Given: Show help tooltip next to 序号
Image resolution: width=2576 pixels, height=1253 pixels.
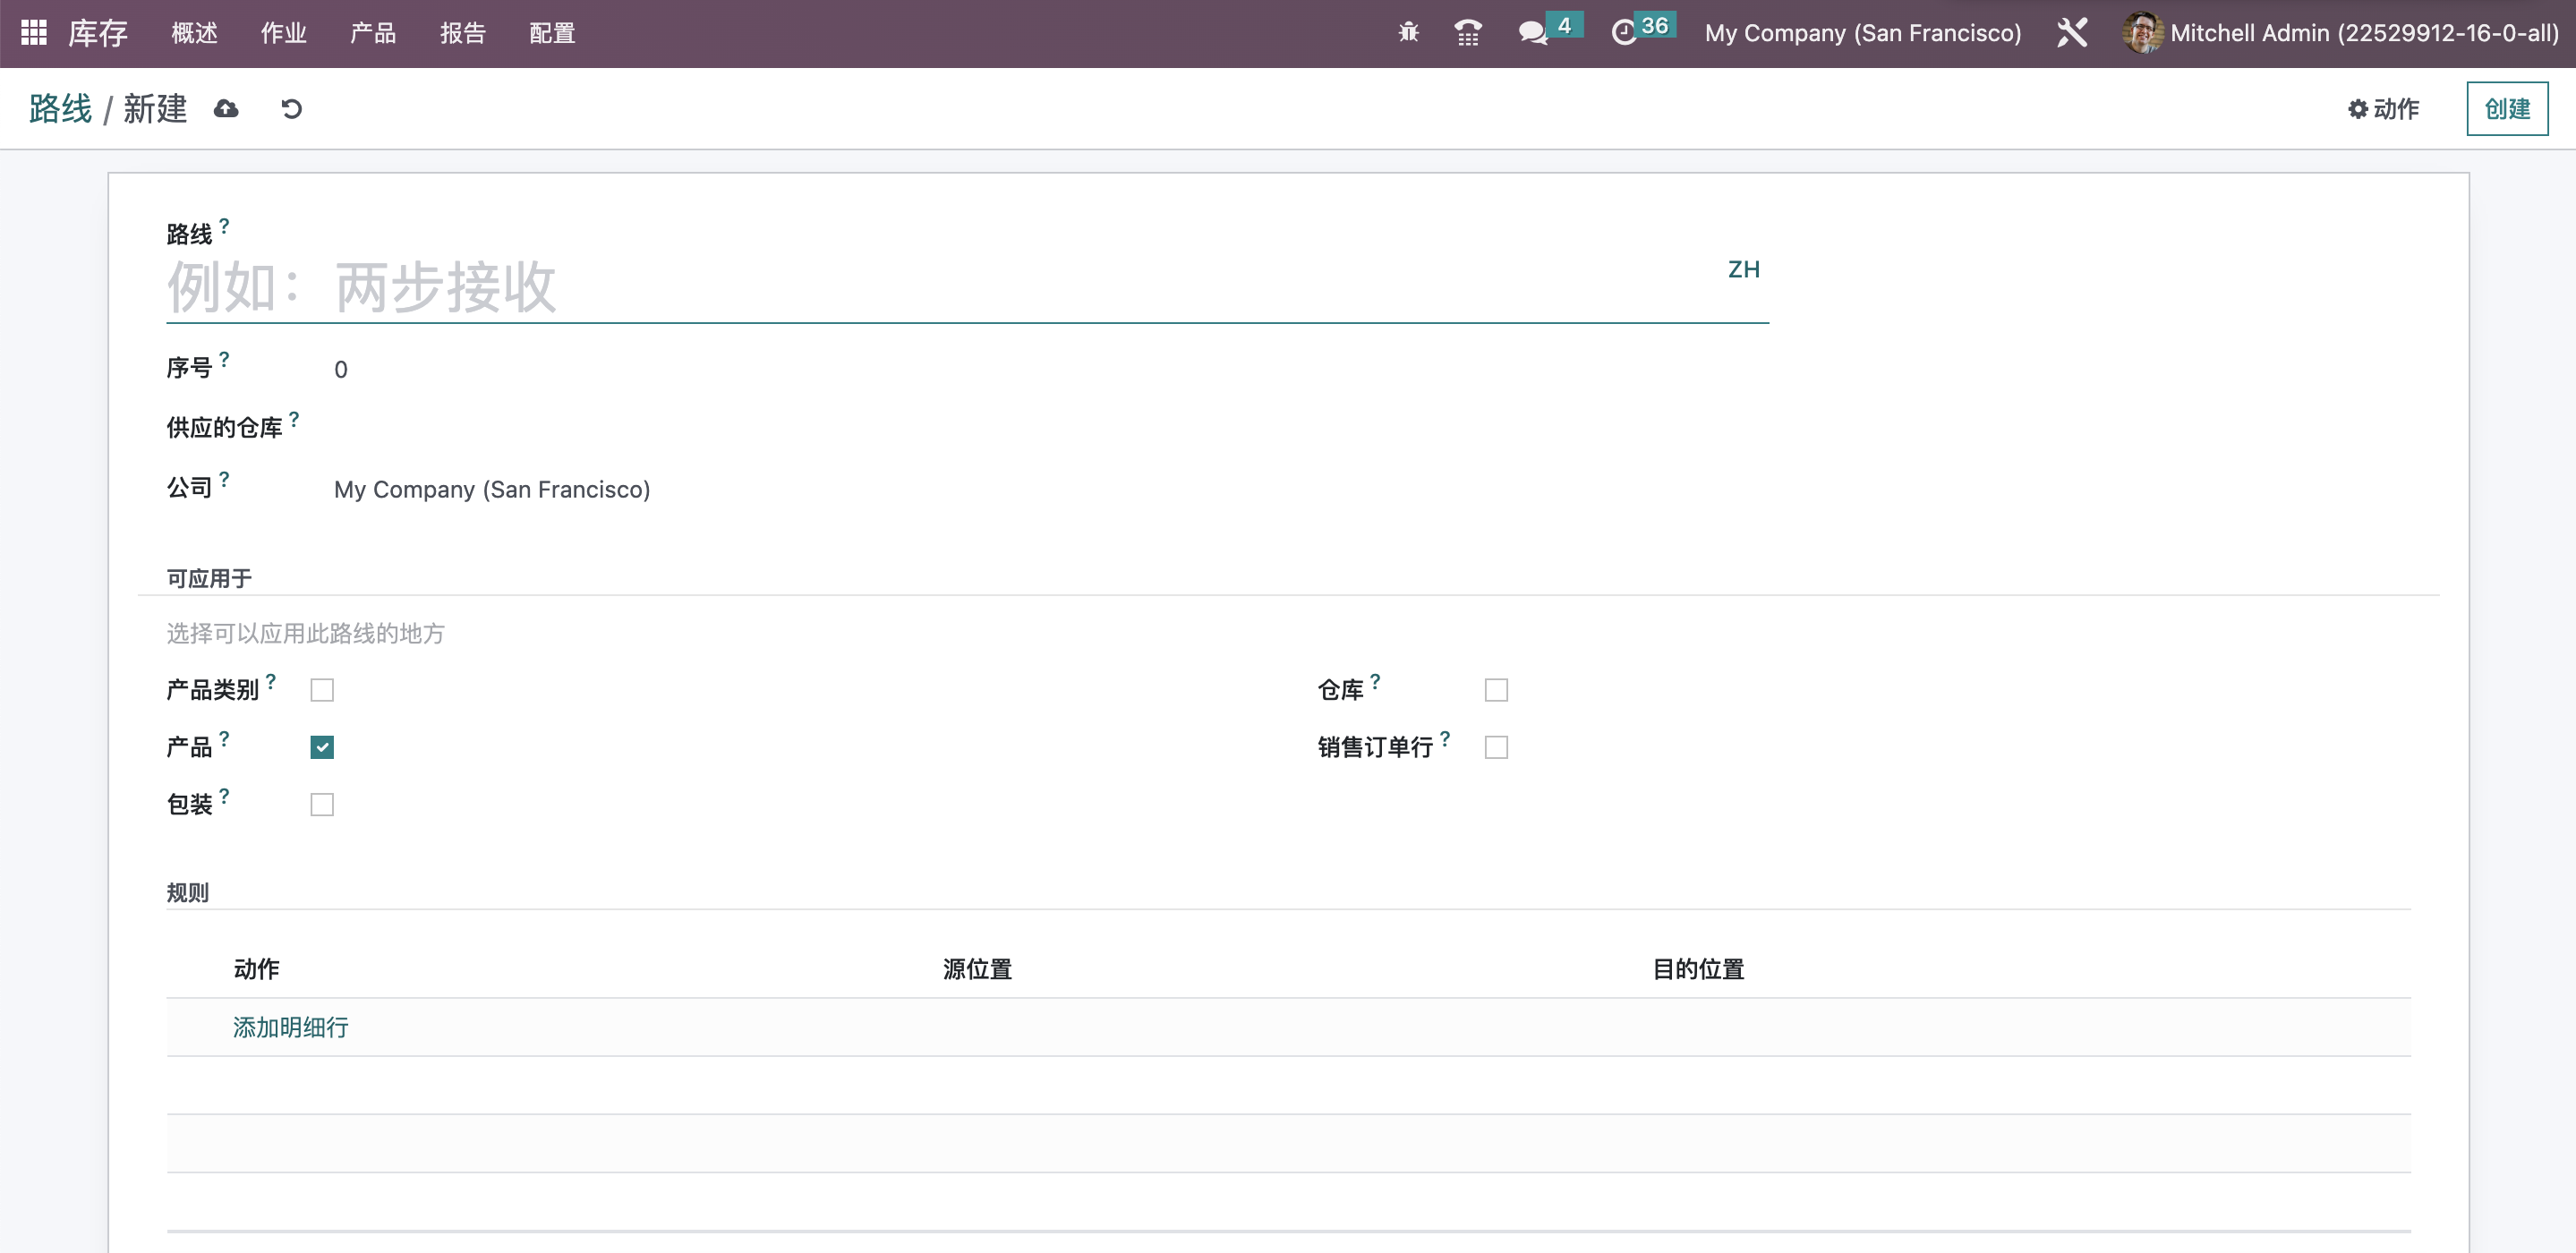Looking at the screenshot, I should [x=224, y=359].
